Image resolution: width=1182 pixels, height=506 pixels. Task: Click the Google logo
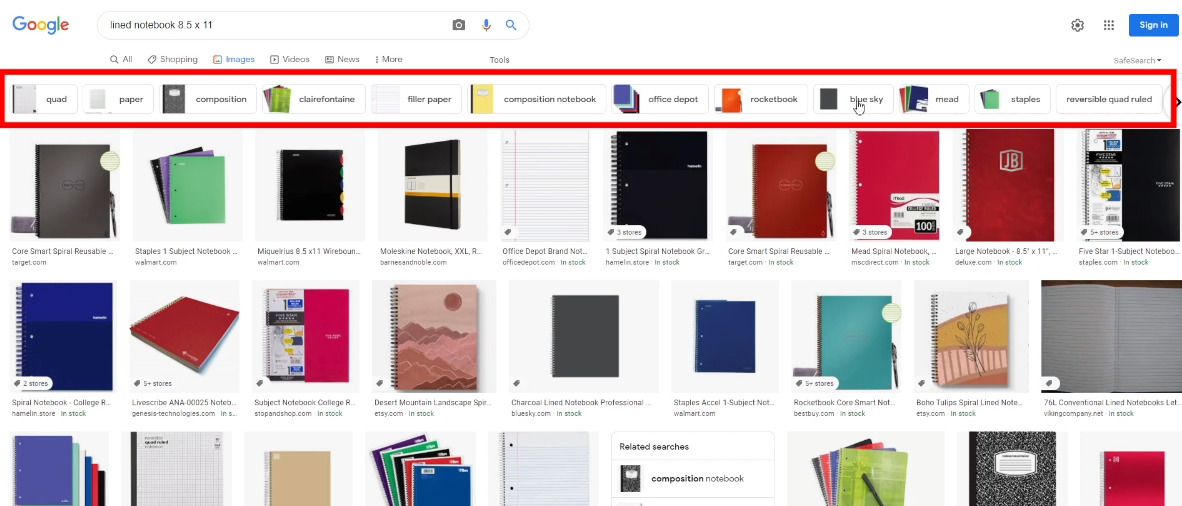coord(41,25)
